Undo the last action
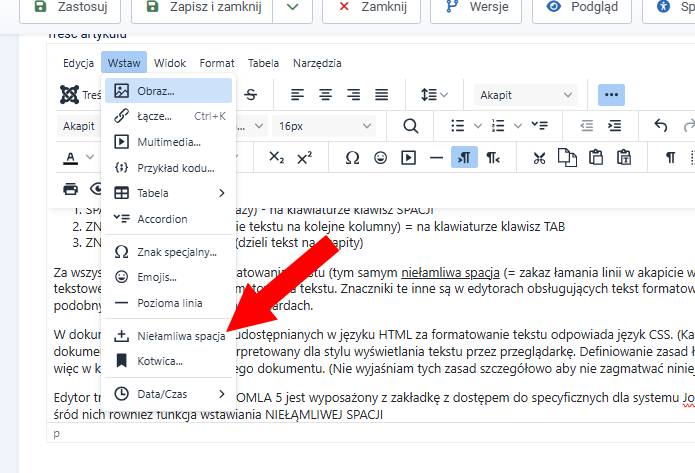Image resolution: width=695 pixels, height=473 pixels. (x=661, y=126)
